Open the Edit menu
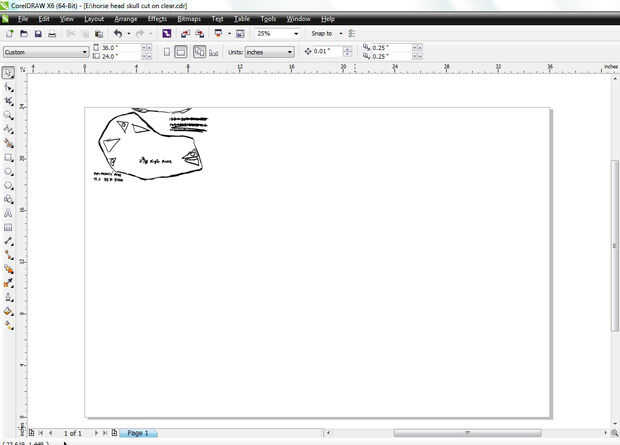 point(44,19)
